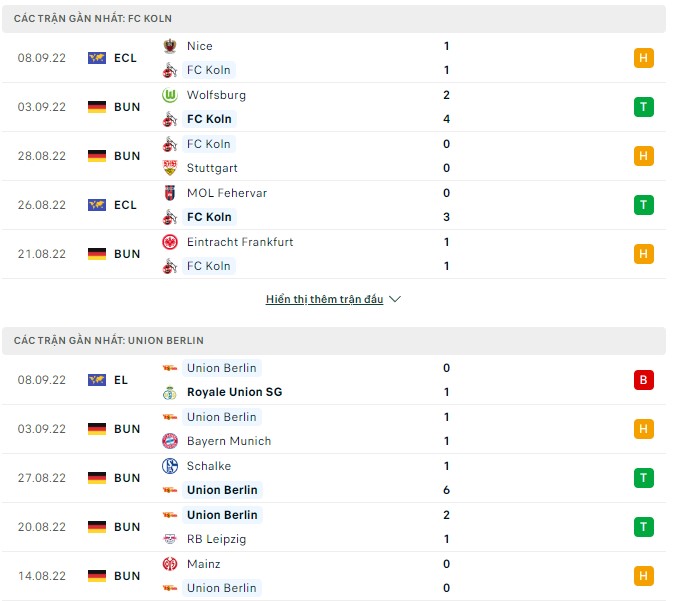The height and width of the screenshot is (601, 673).
Task: Expand more matches with the chevron arrow
Action: coord(394,299)
